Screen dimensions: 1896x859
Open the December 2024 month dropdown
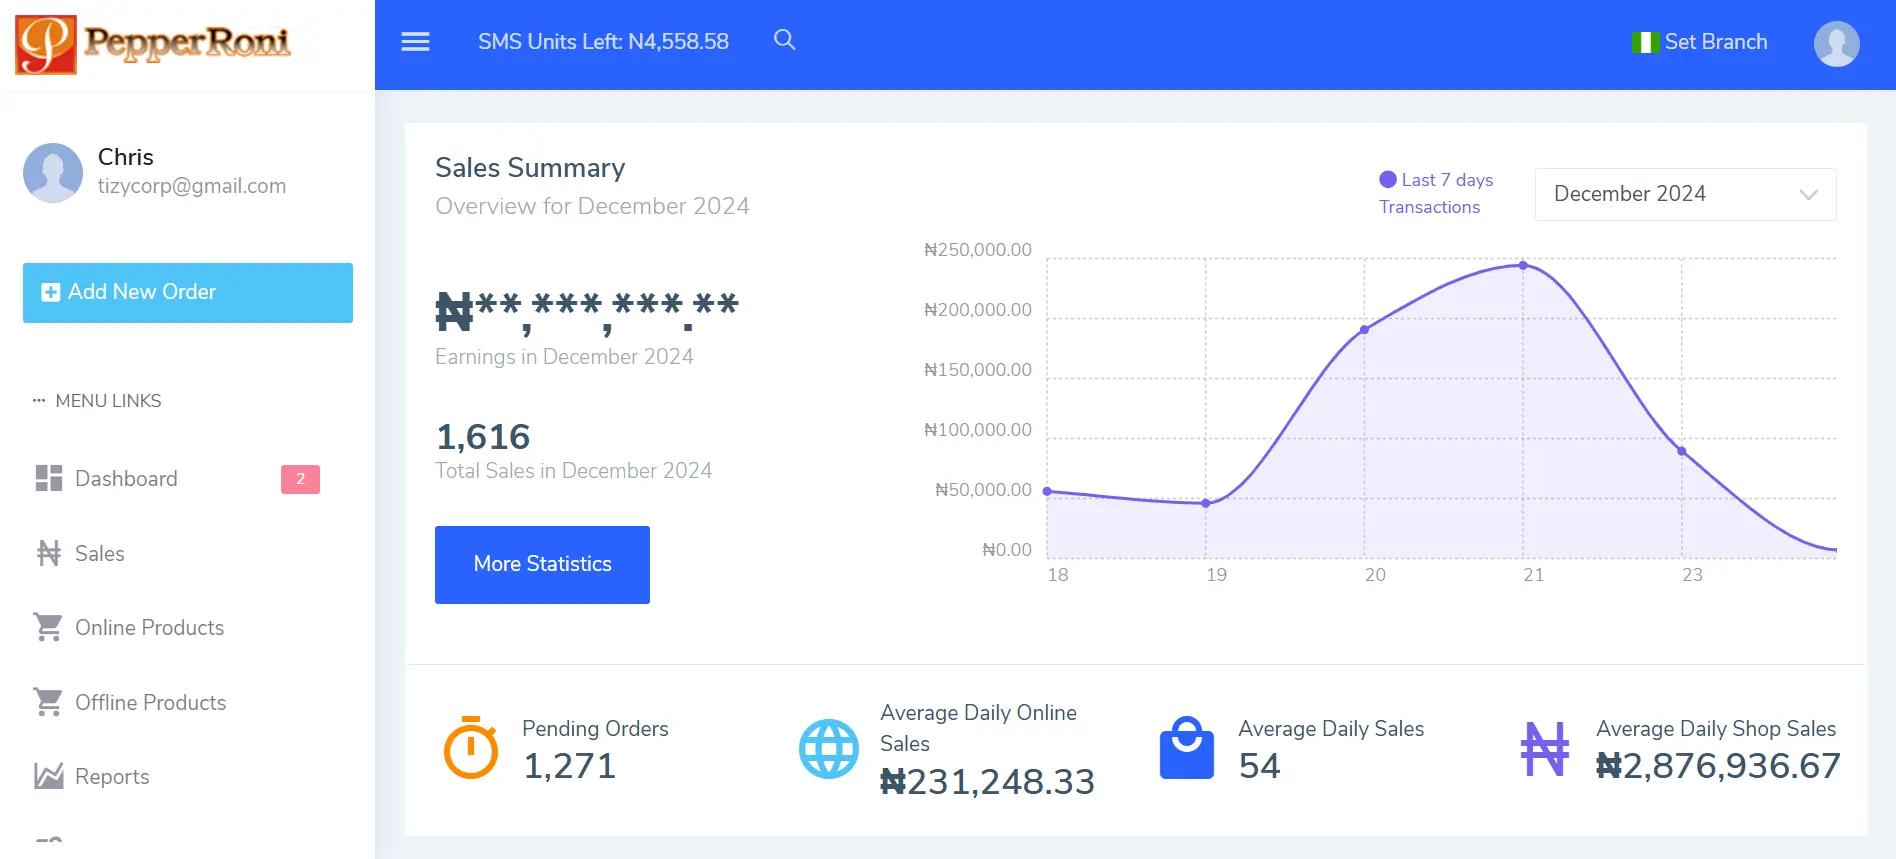(1685, 194)
